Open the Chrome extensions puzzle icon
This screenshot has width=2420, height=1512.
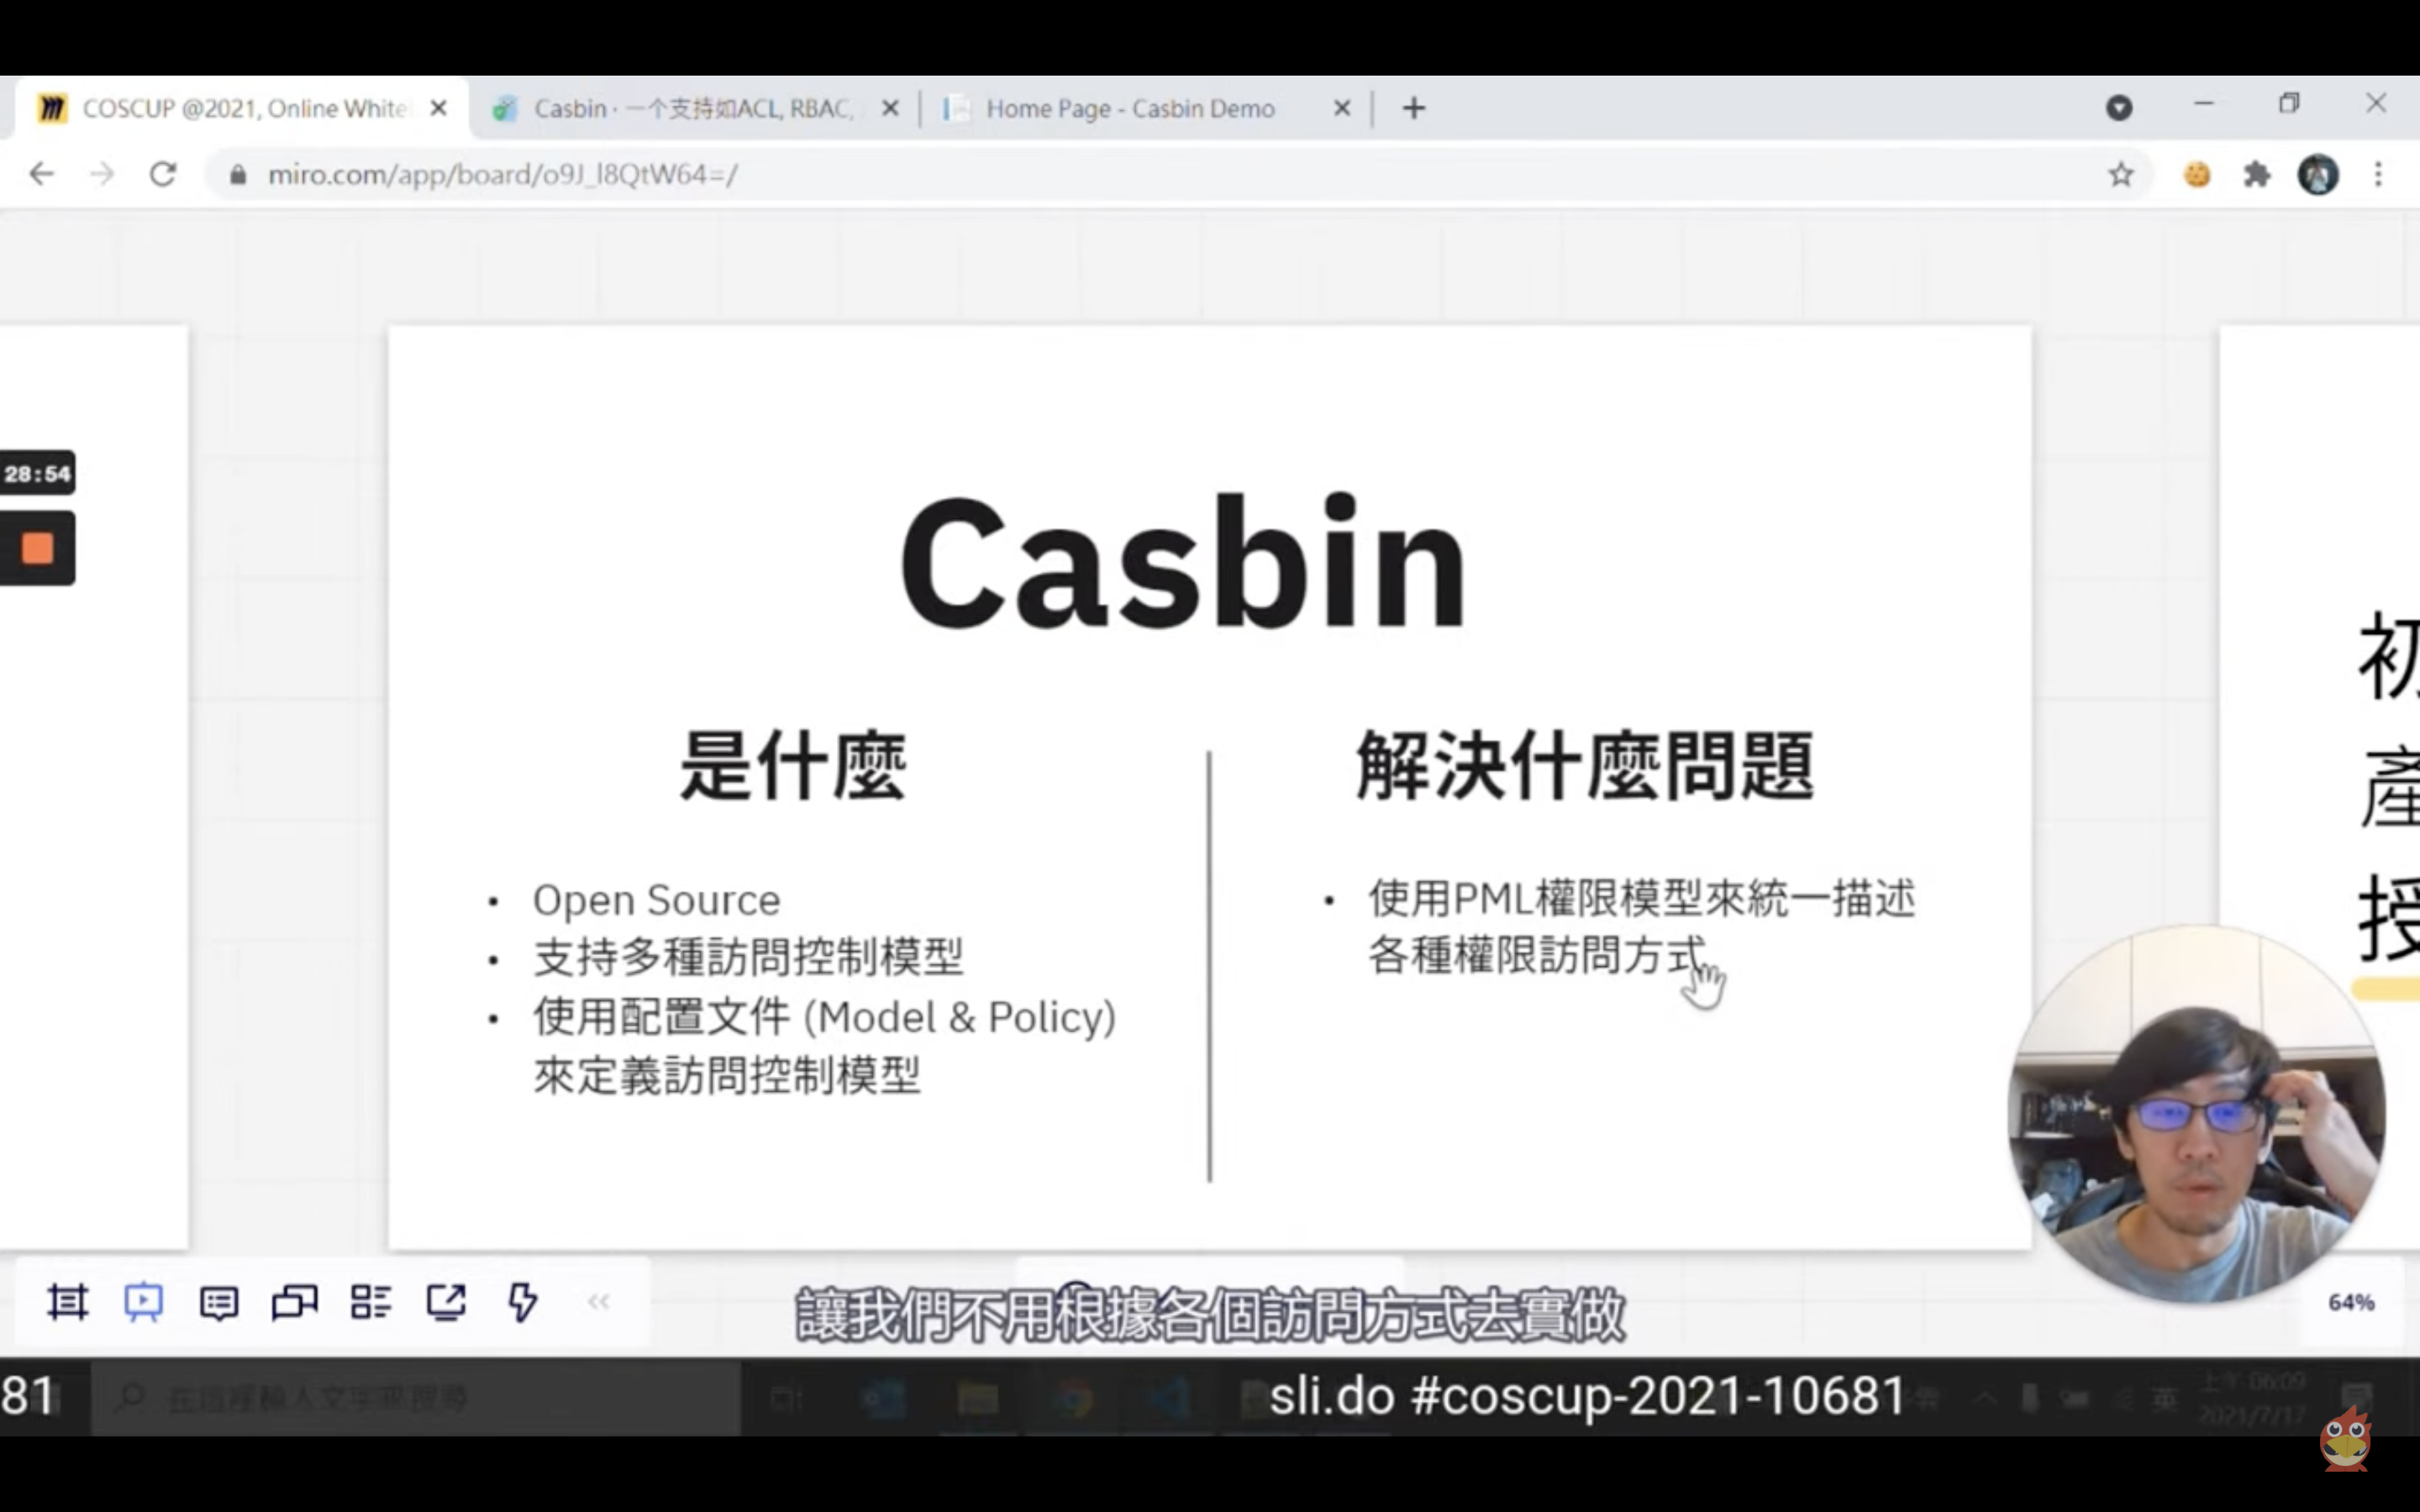coord(2257,175)
